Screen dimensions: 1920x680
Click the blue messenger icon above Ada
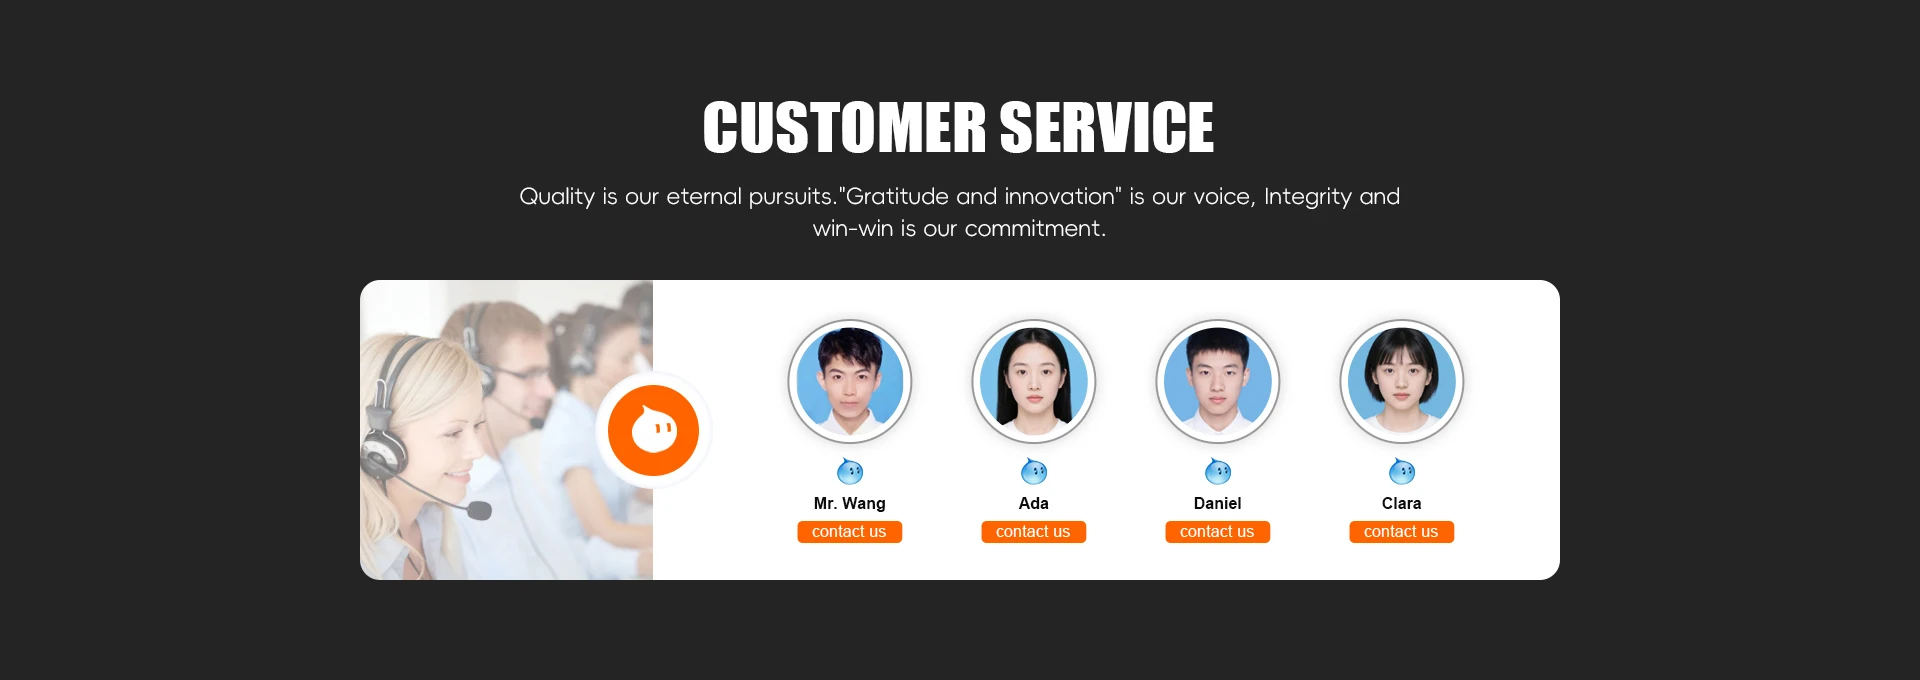coord(1034,471)
